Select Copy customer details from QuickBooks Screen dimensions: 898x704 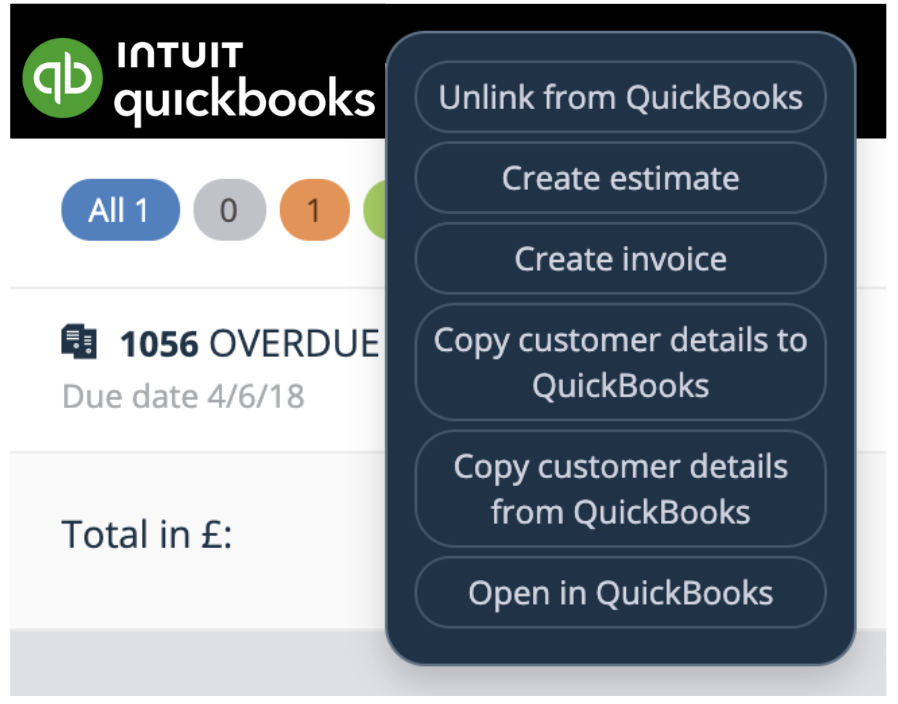620,489
